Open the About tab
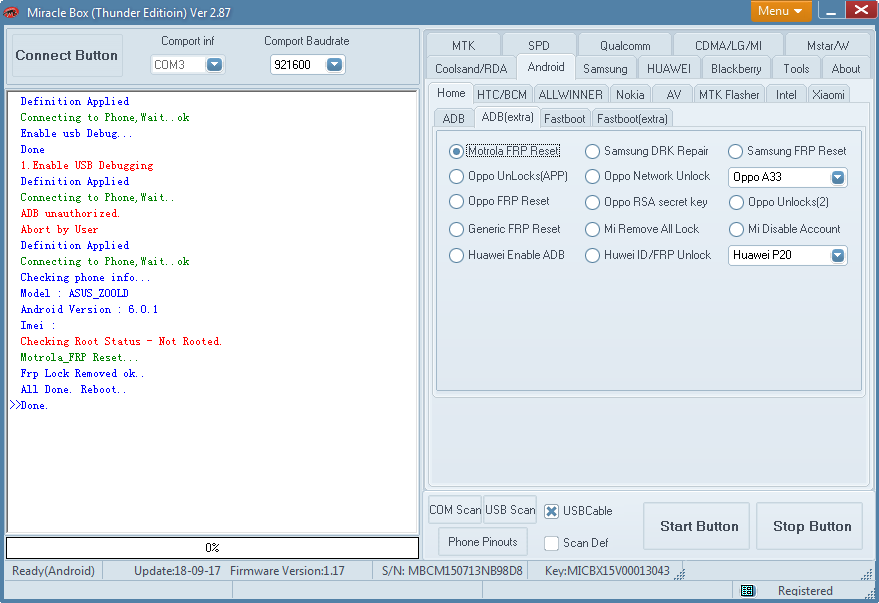This screenshot has width=879, height=603. click(x=845, y=68)
